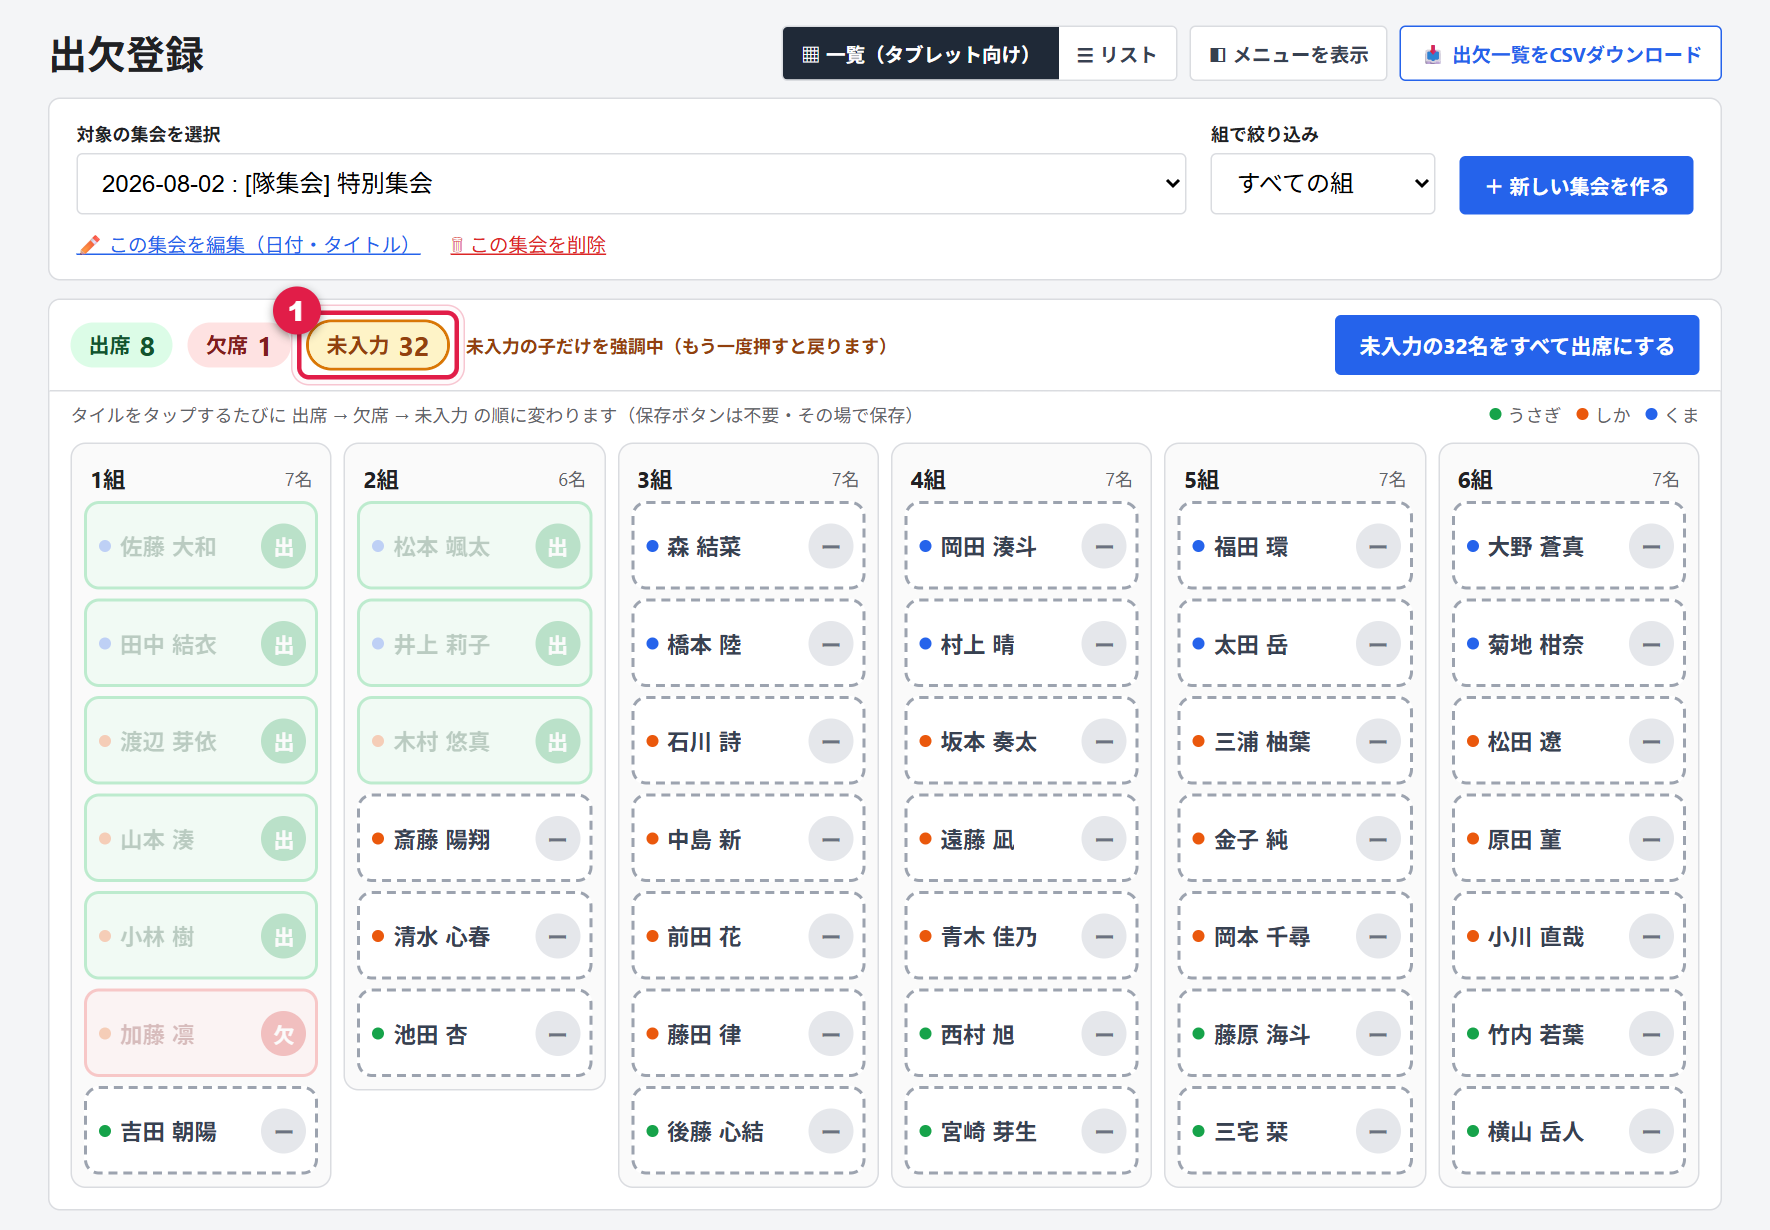Click dash icon on 三浦 柚葉 tile
The width and height of the screenshot is (1770, 1230).
1378,742
